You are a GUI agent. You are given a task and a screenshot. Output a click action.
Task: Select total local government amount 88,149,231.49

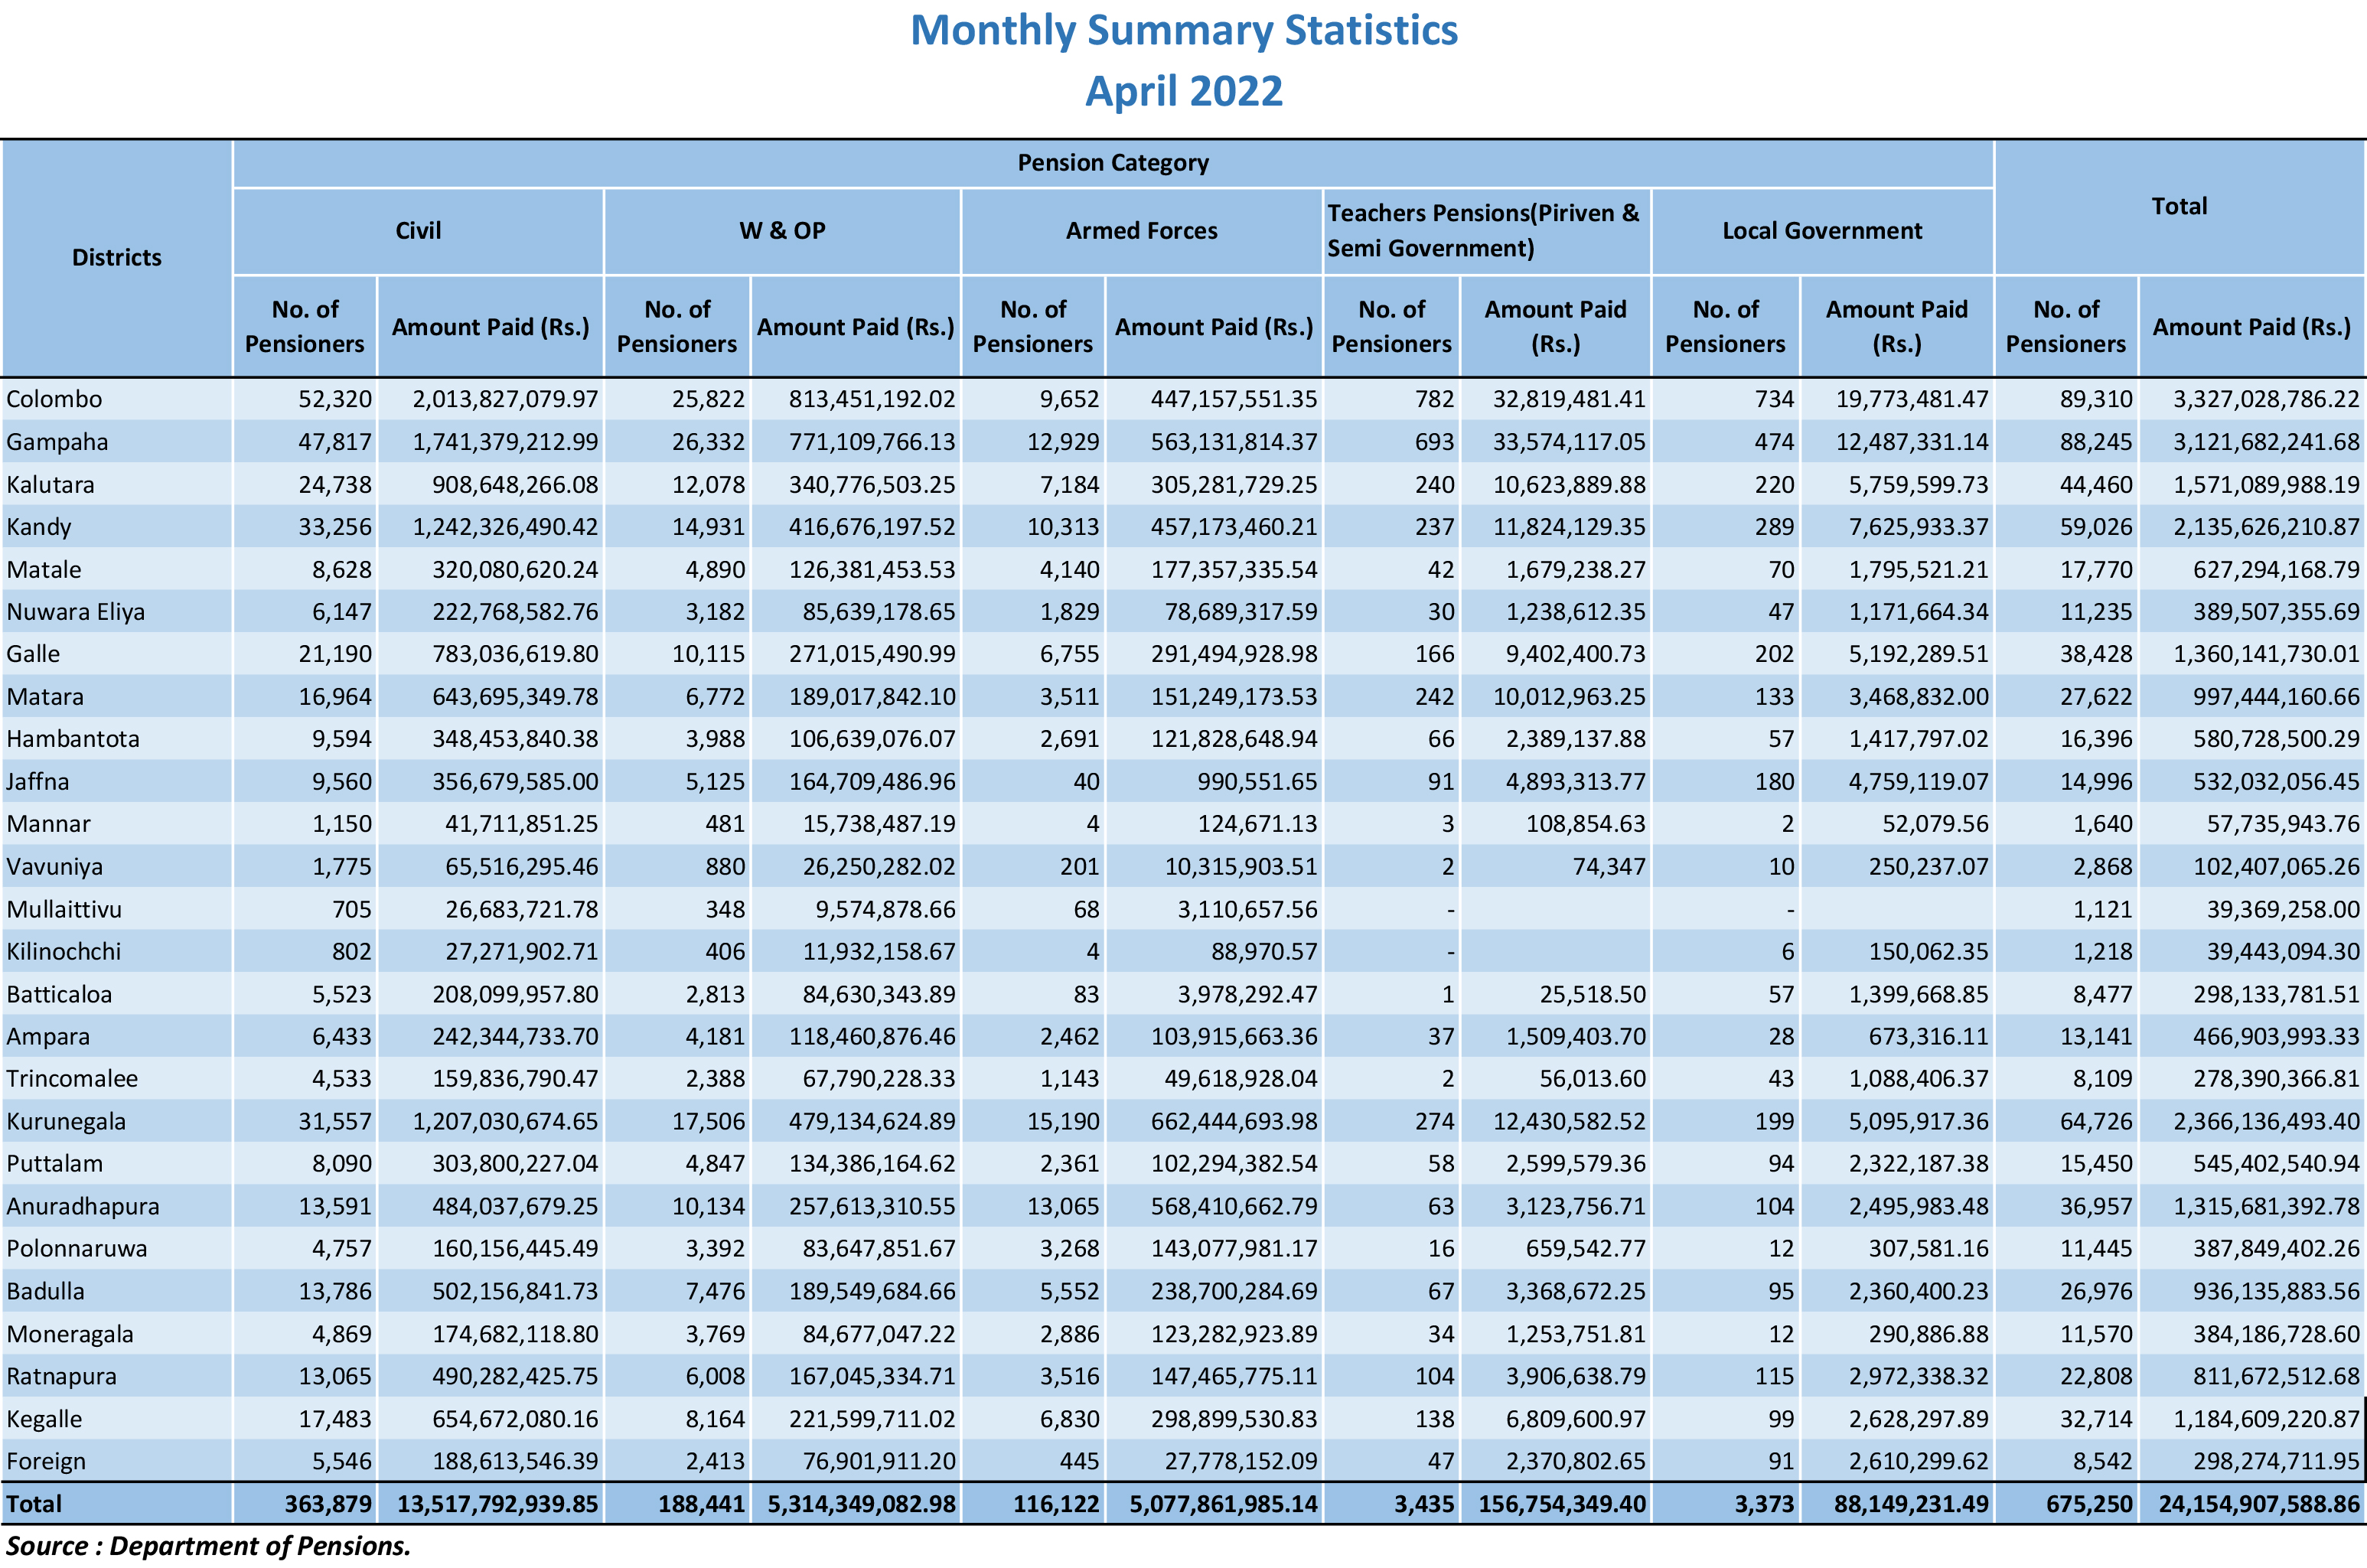click(x=1911, y=1505)
